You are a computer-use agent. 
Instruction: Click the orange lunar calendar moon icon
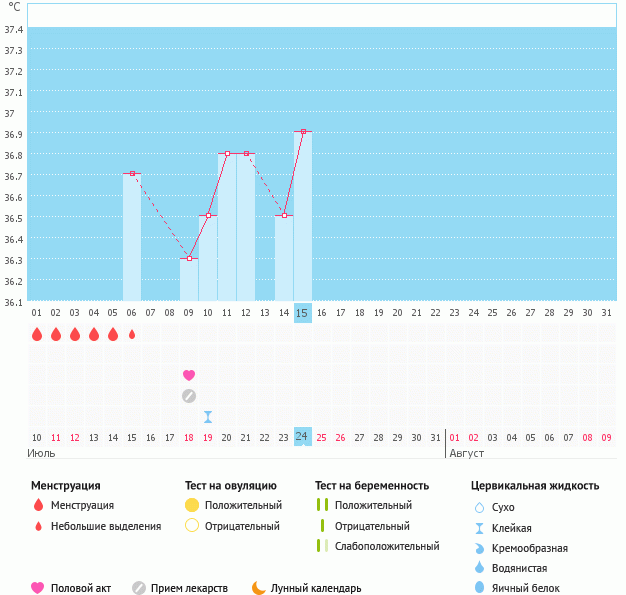click(259, 588)
